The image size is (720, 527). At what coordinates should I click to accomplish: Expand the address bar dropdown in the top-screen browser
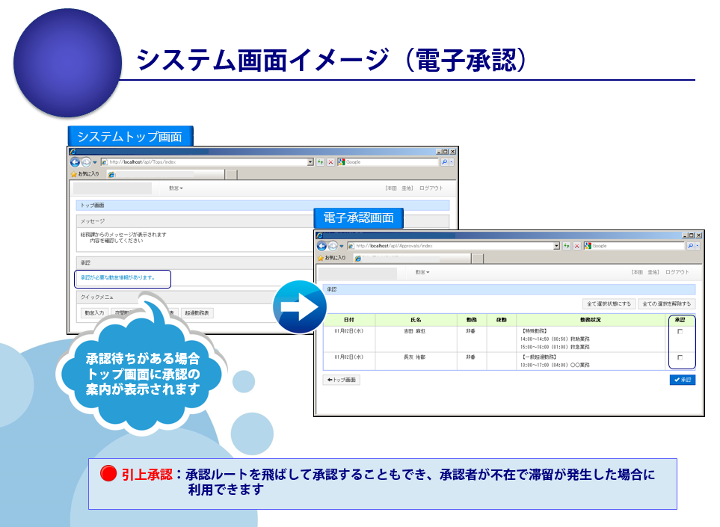pyautogui.click(x=310, y=162)
